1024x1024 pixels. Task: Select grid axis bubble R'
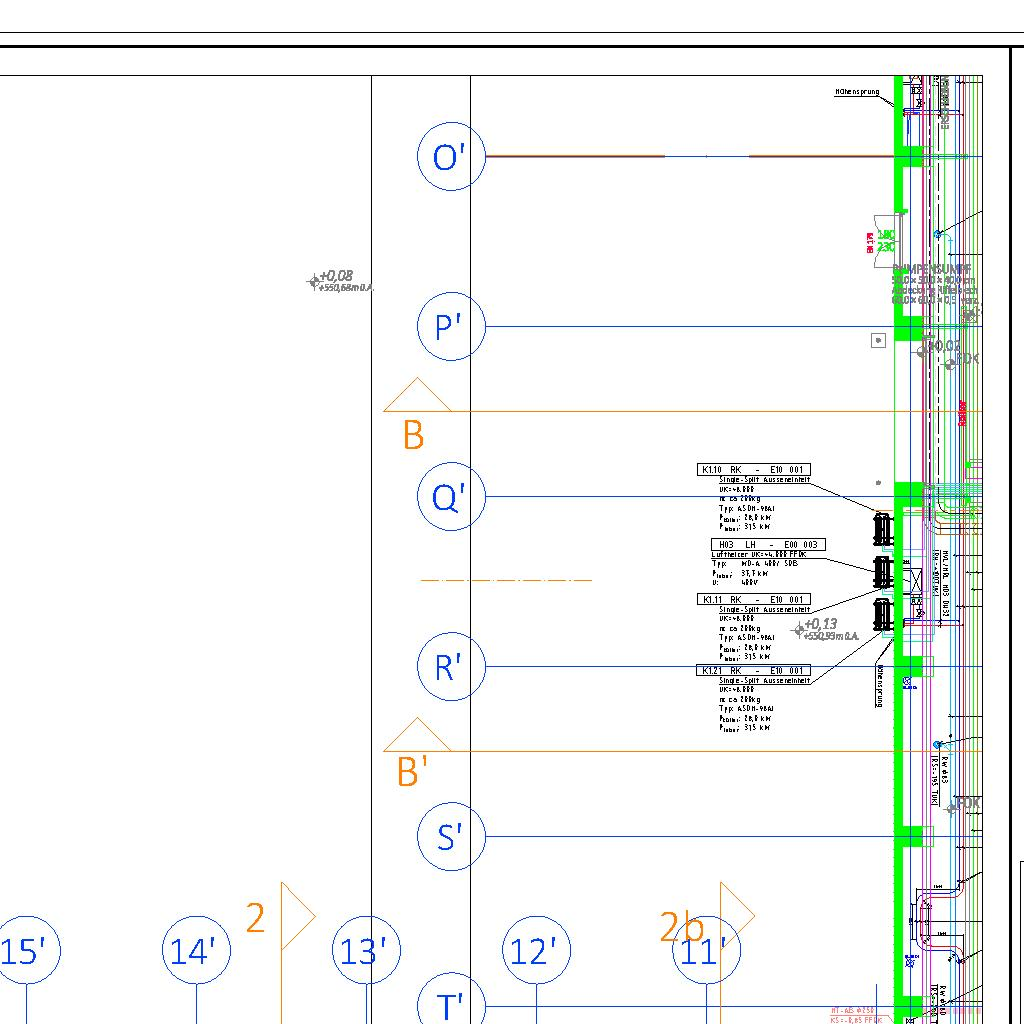[451, 667]
